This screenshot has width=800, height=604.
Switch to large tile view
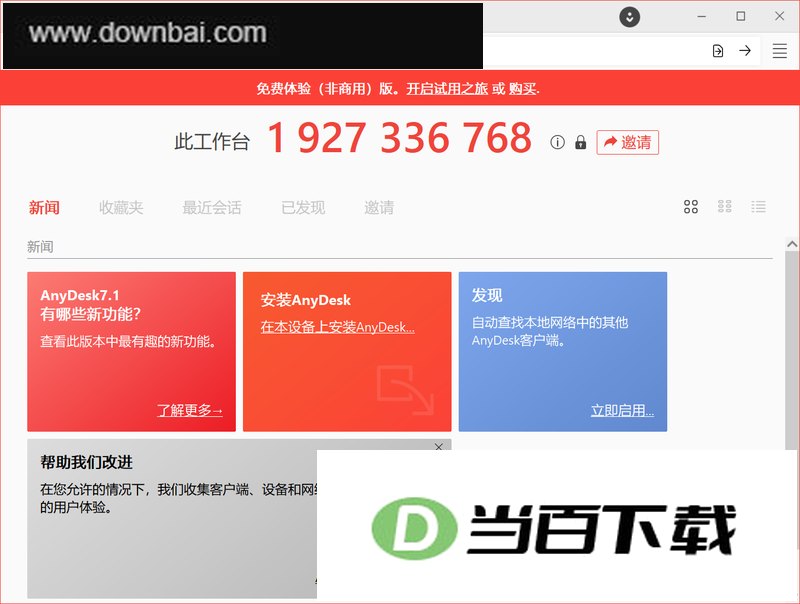(691, 207)
